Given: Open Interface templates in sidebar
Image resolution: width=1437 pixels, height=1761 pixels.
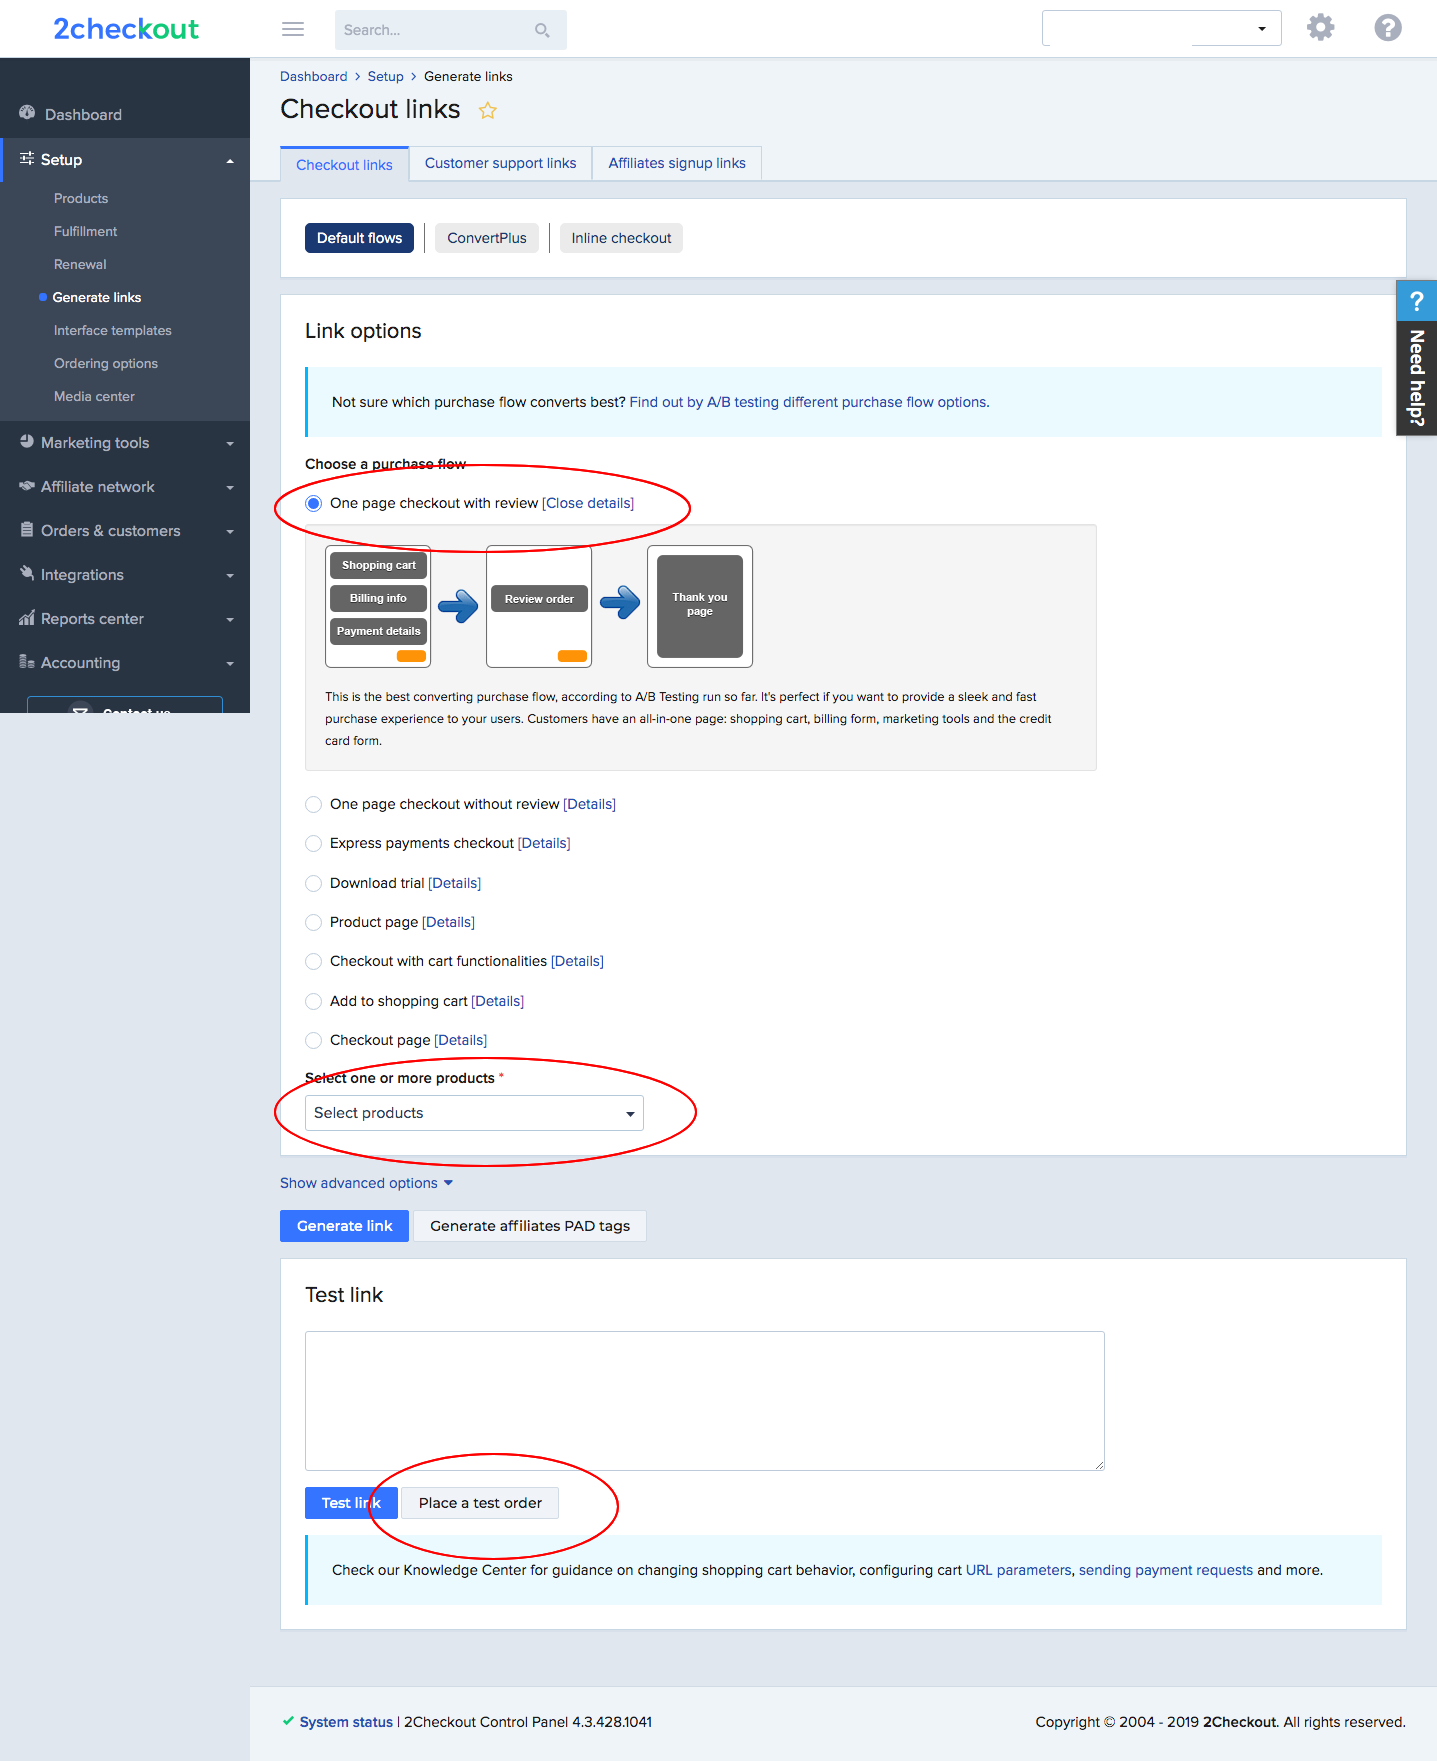Looking at the screenshot, I should pos(112,330).
